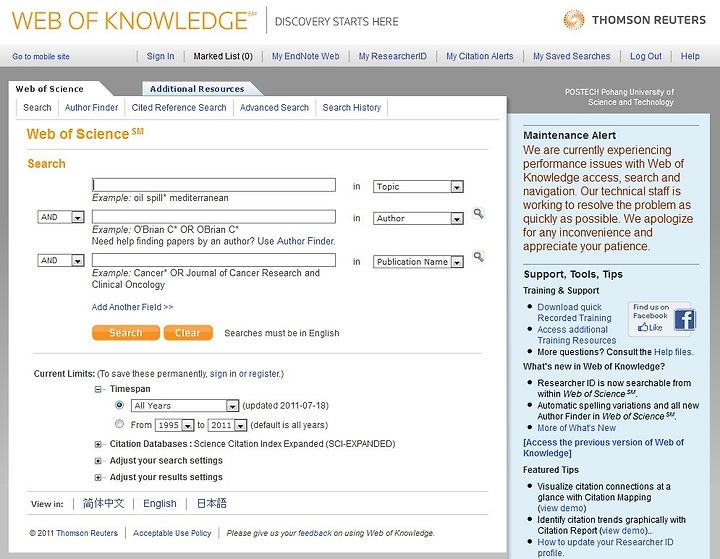
Task: Click the Publication Name lookup magnifier icon
Action: point(478,257)
